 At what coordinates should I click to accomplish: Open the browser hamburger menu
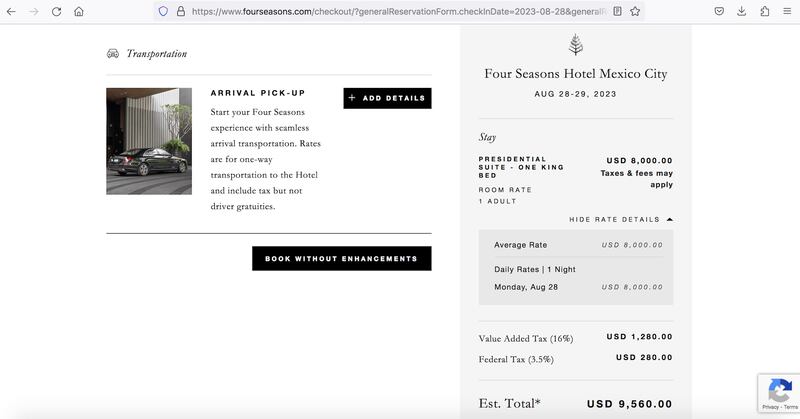coord(787,11)
